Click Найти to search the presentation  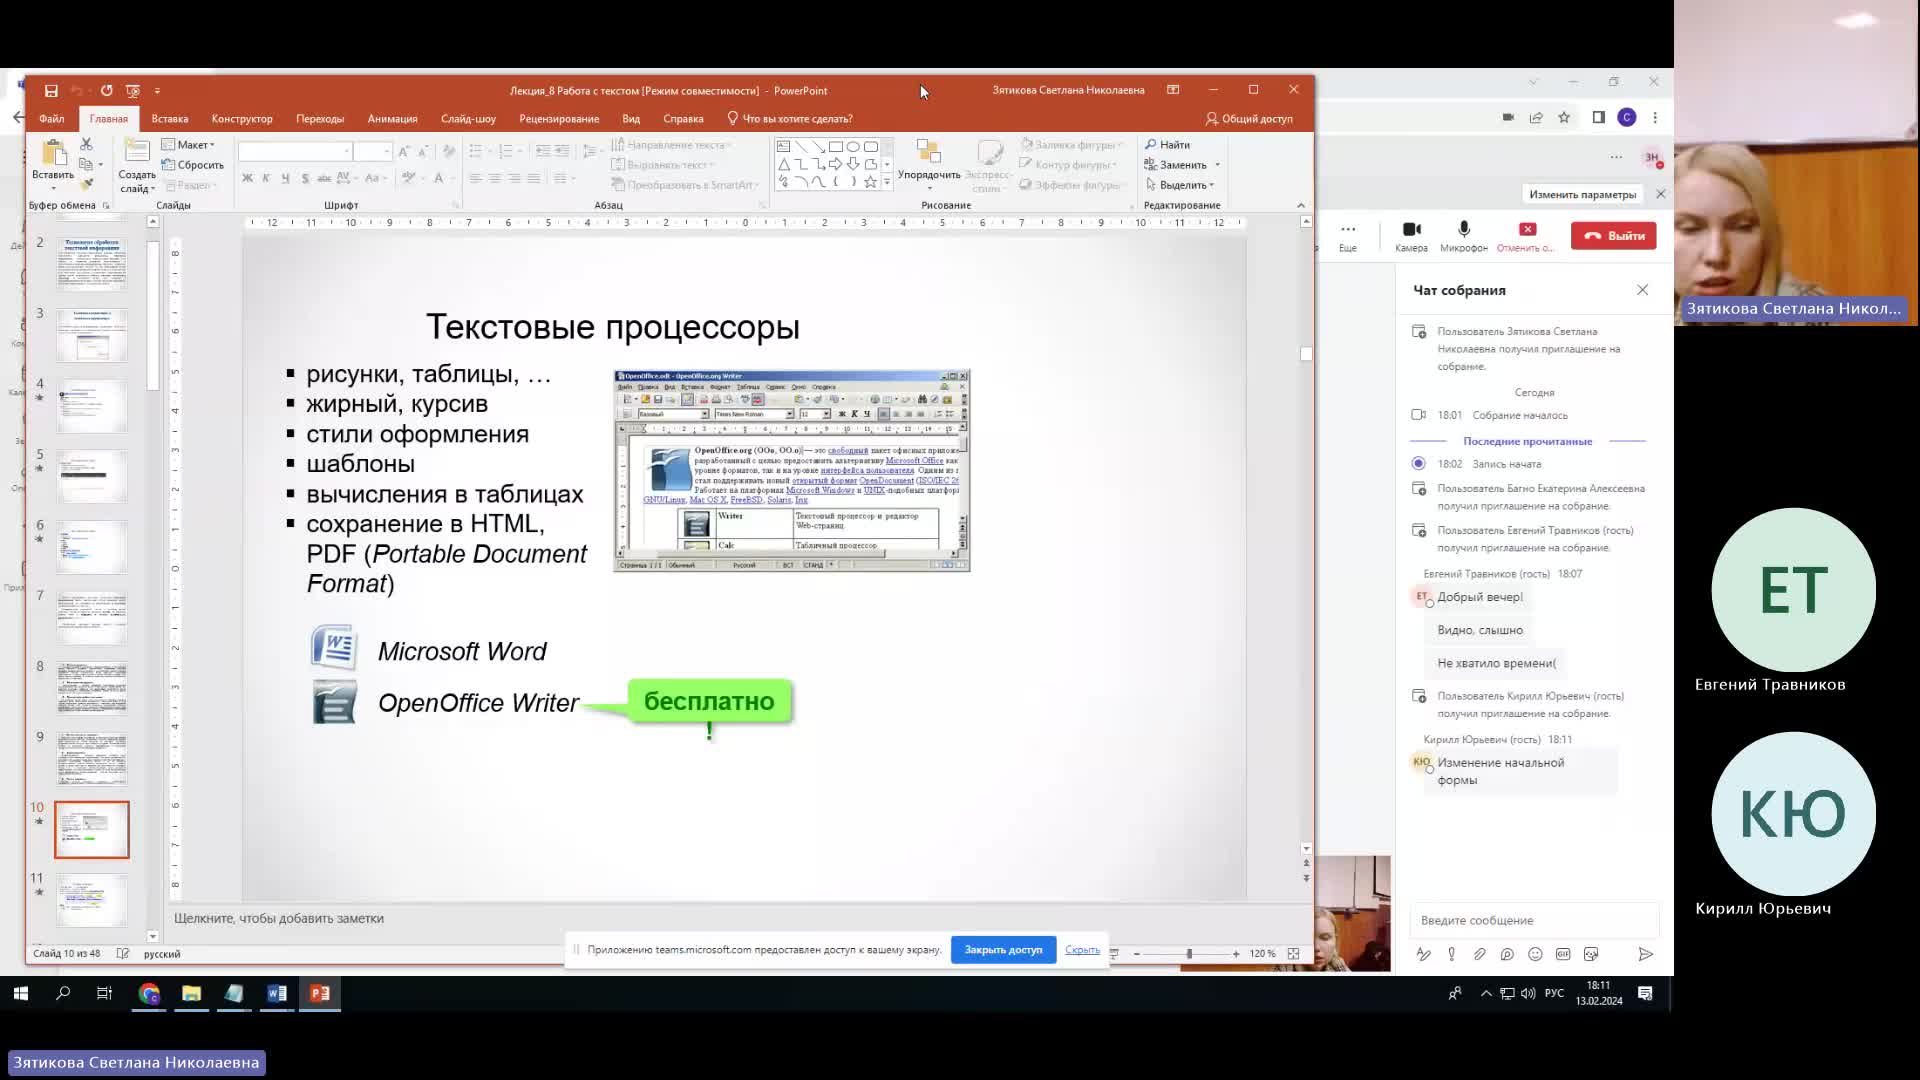(x=1167, y=145)
